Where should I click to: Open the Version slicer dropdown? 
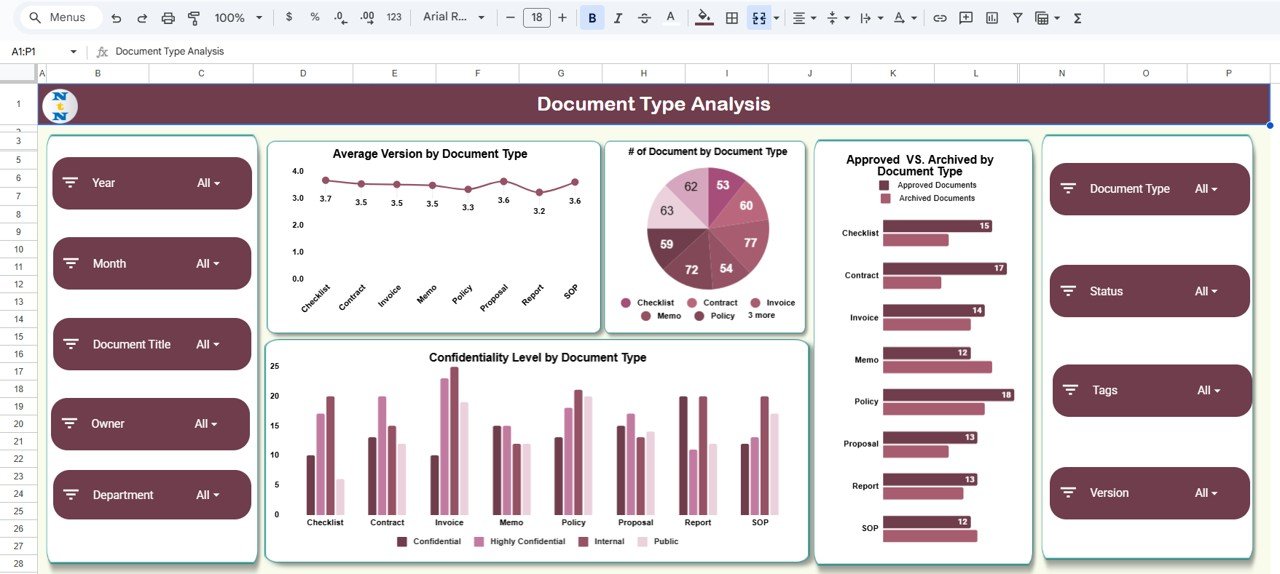pyautogui.click(x=1207, y=493)
